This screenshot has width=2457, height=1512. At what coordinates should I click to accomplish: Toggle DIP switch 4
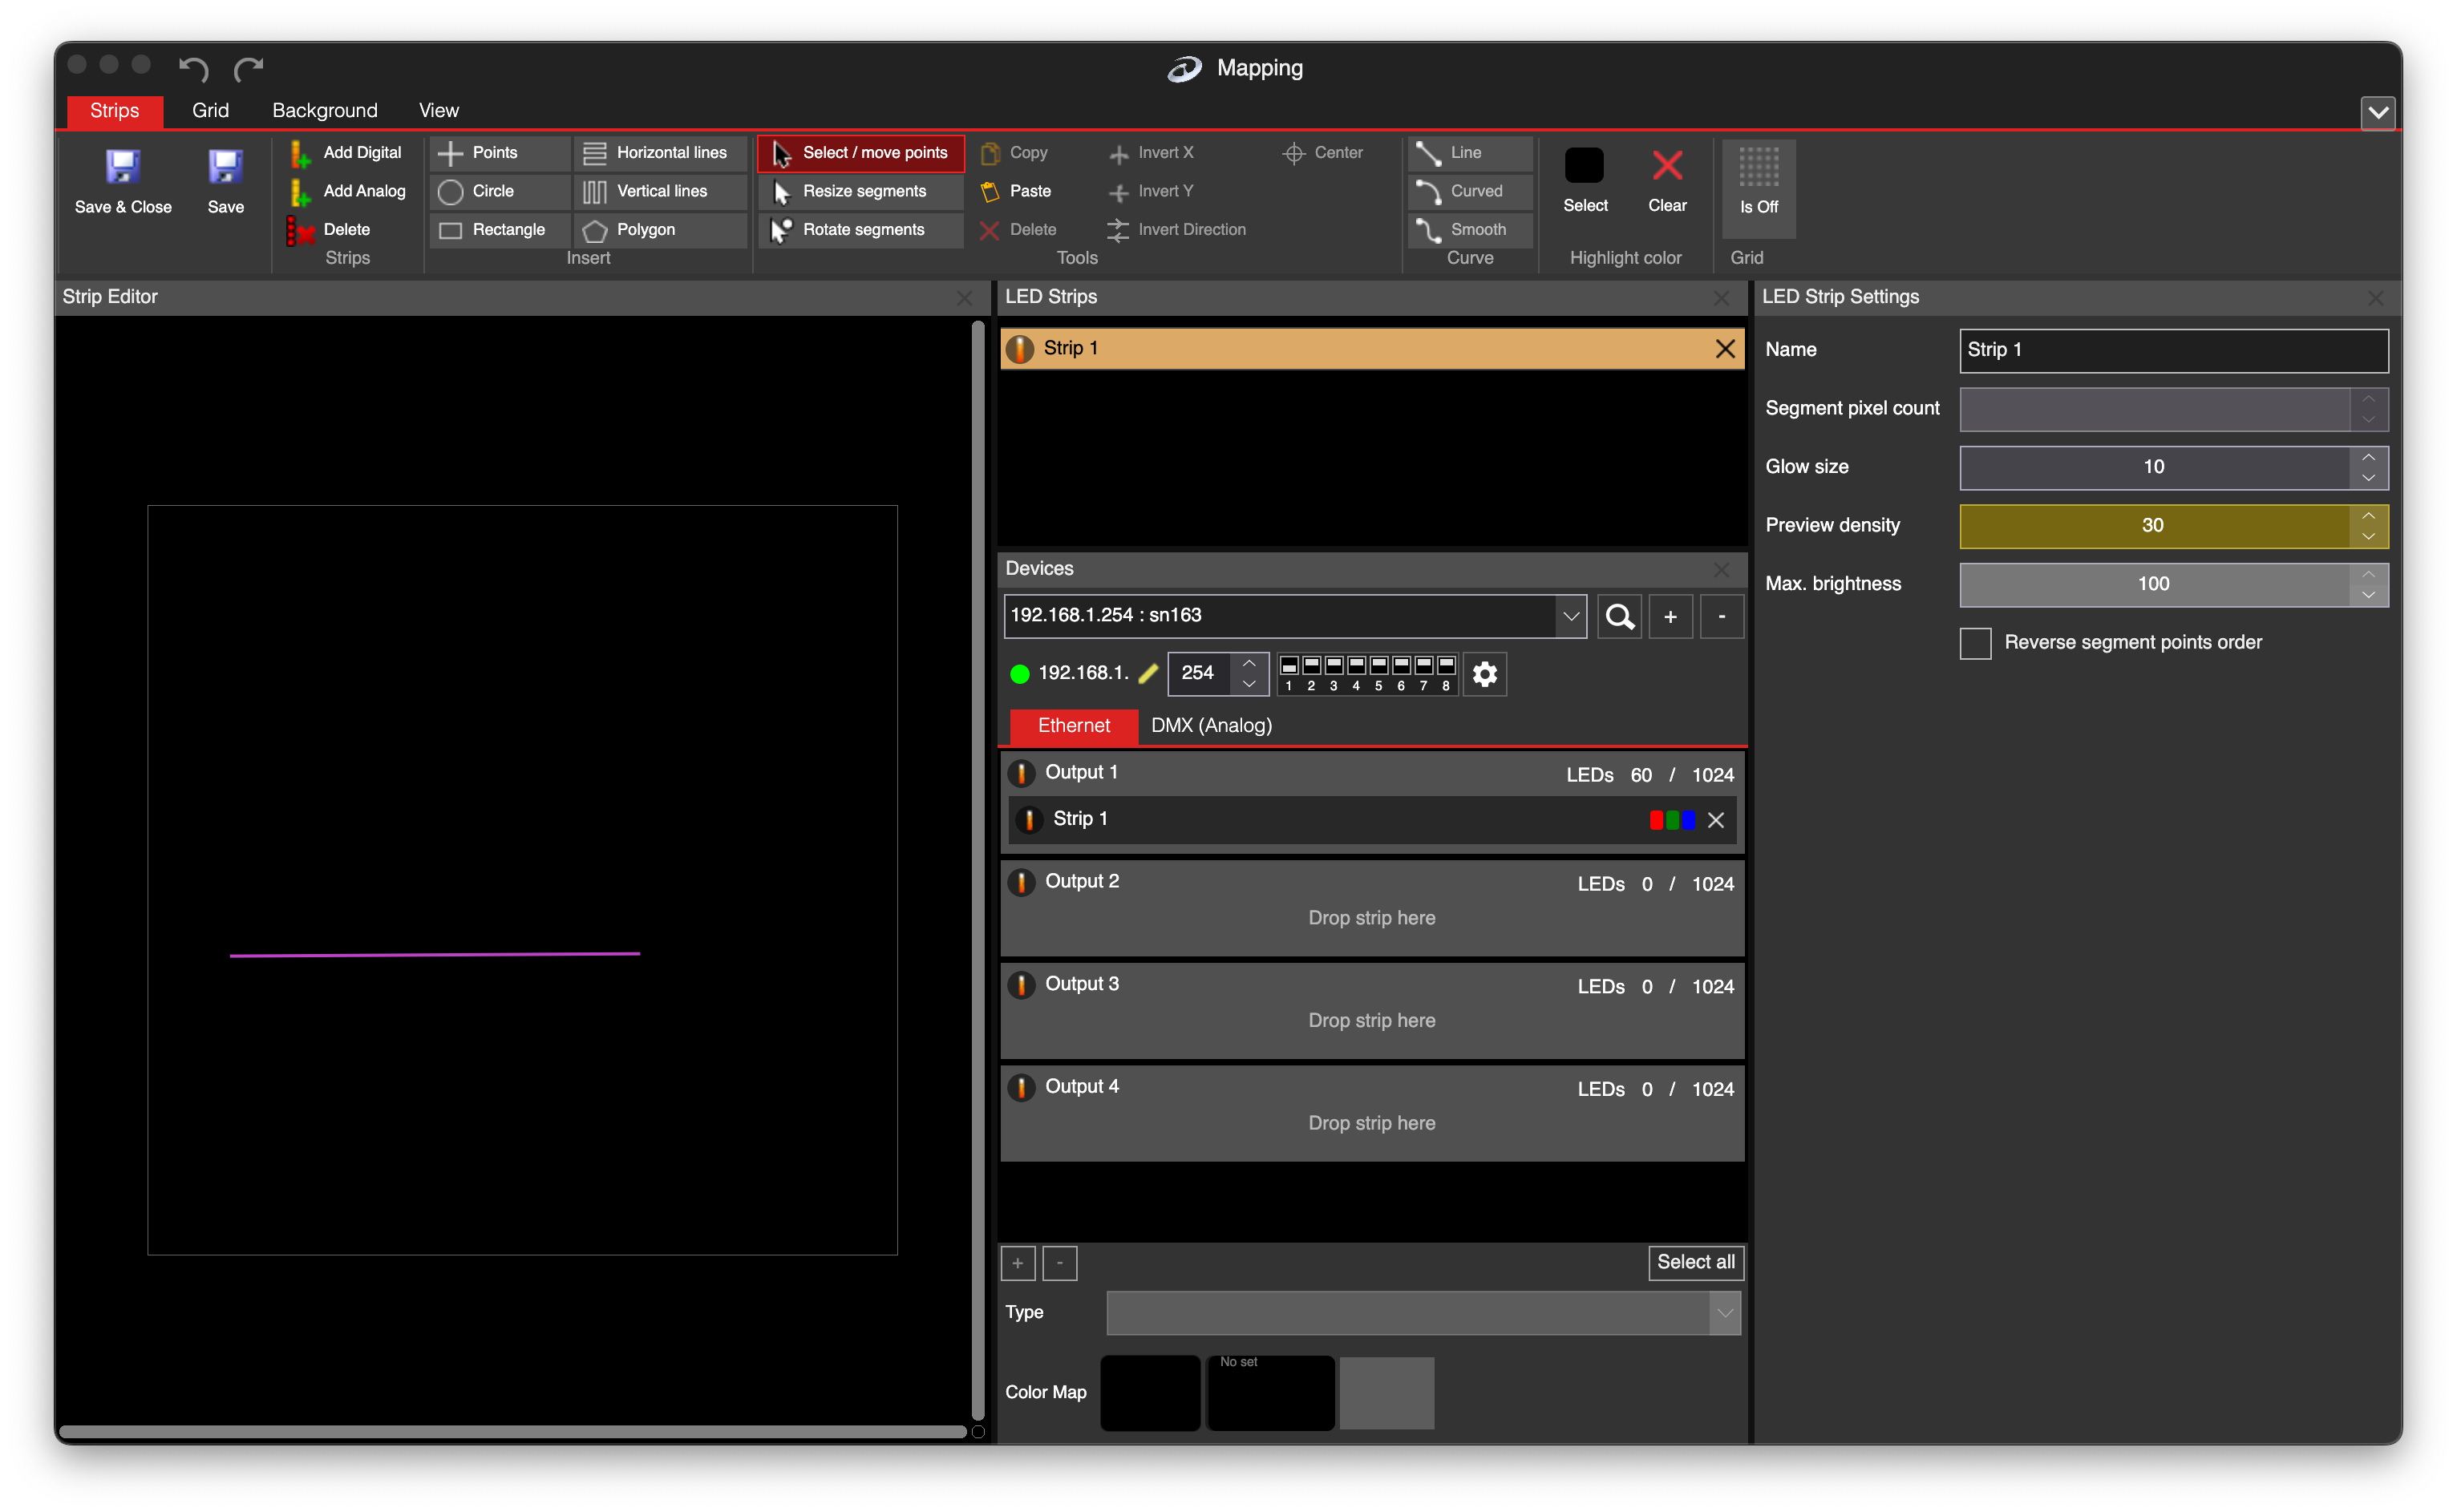coord(1356,667)
